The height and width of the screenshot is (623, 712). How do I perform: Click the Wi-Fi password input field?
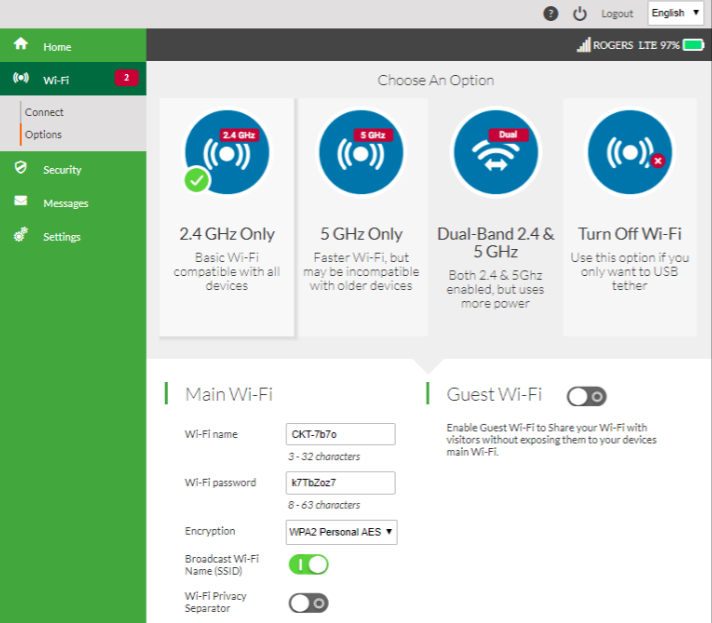[341, 483]
